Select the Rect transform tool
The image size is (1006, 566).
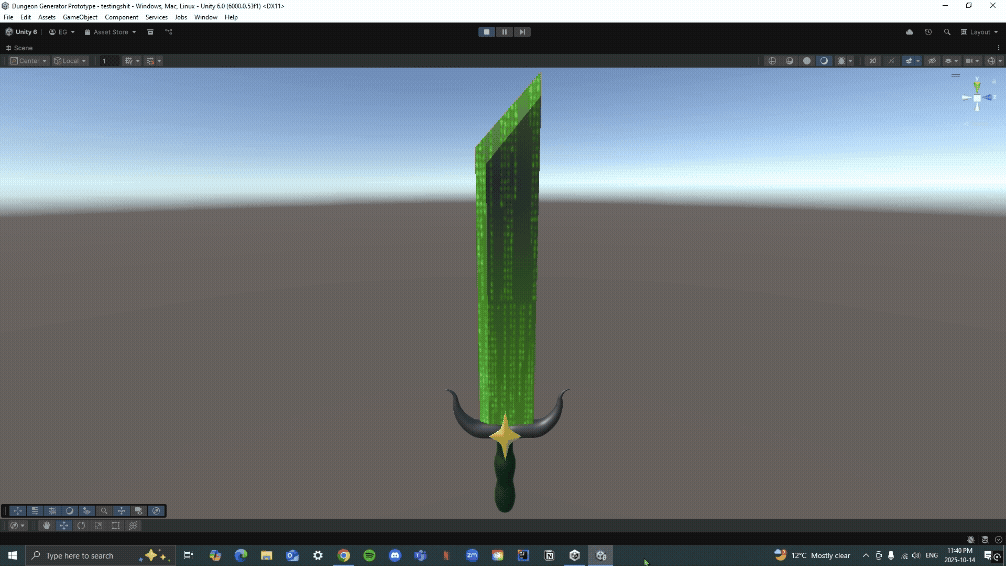115,526
